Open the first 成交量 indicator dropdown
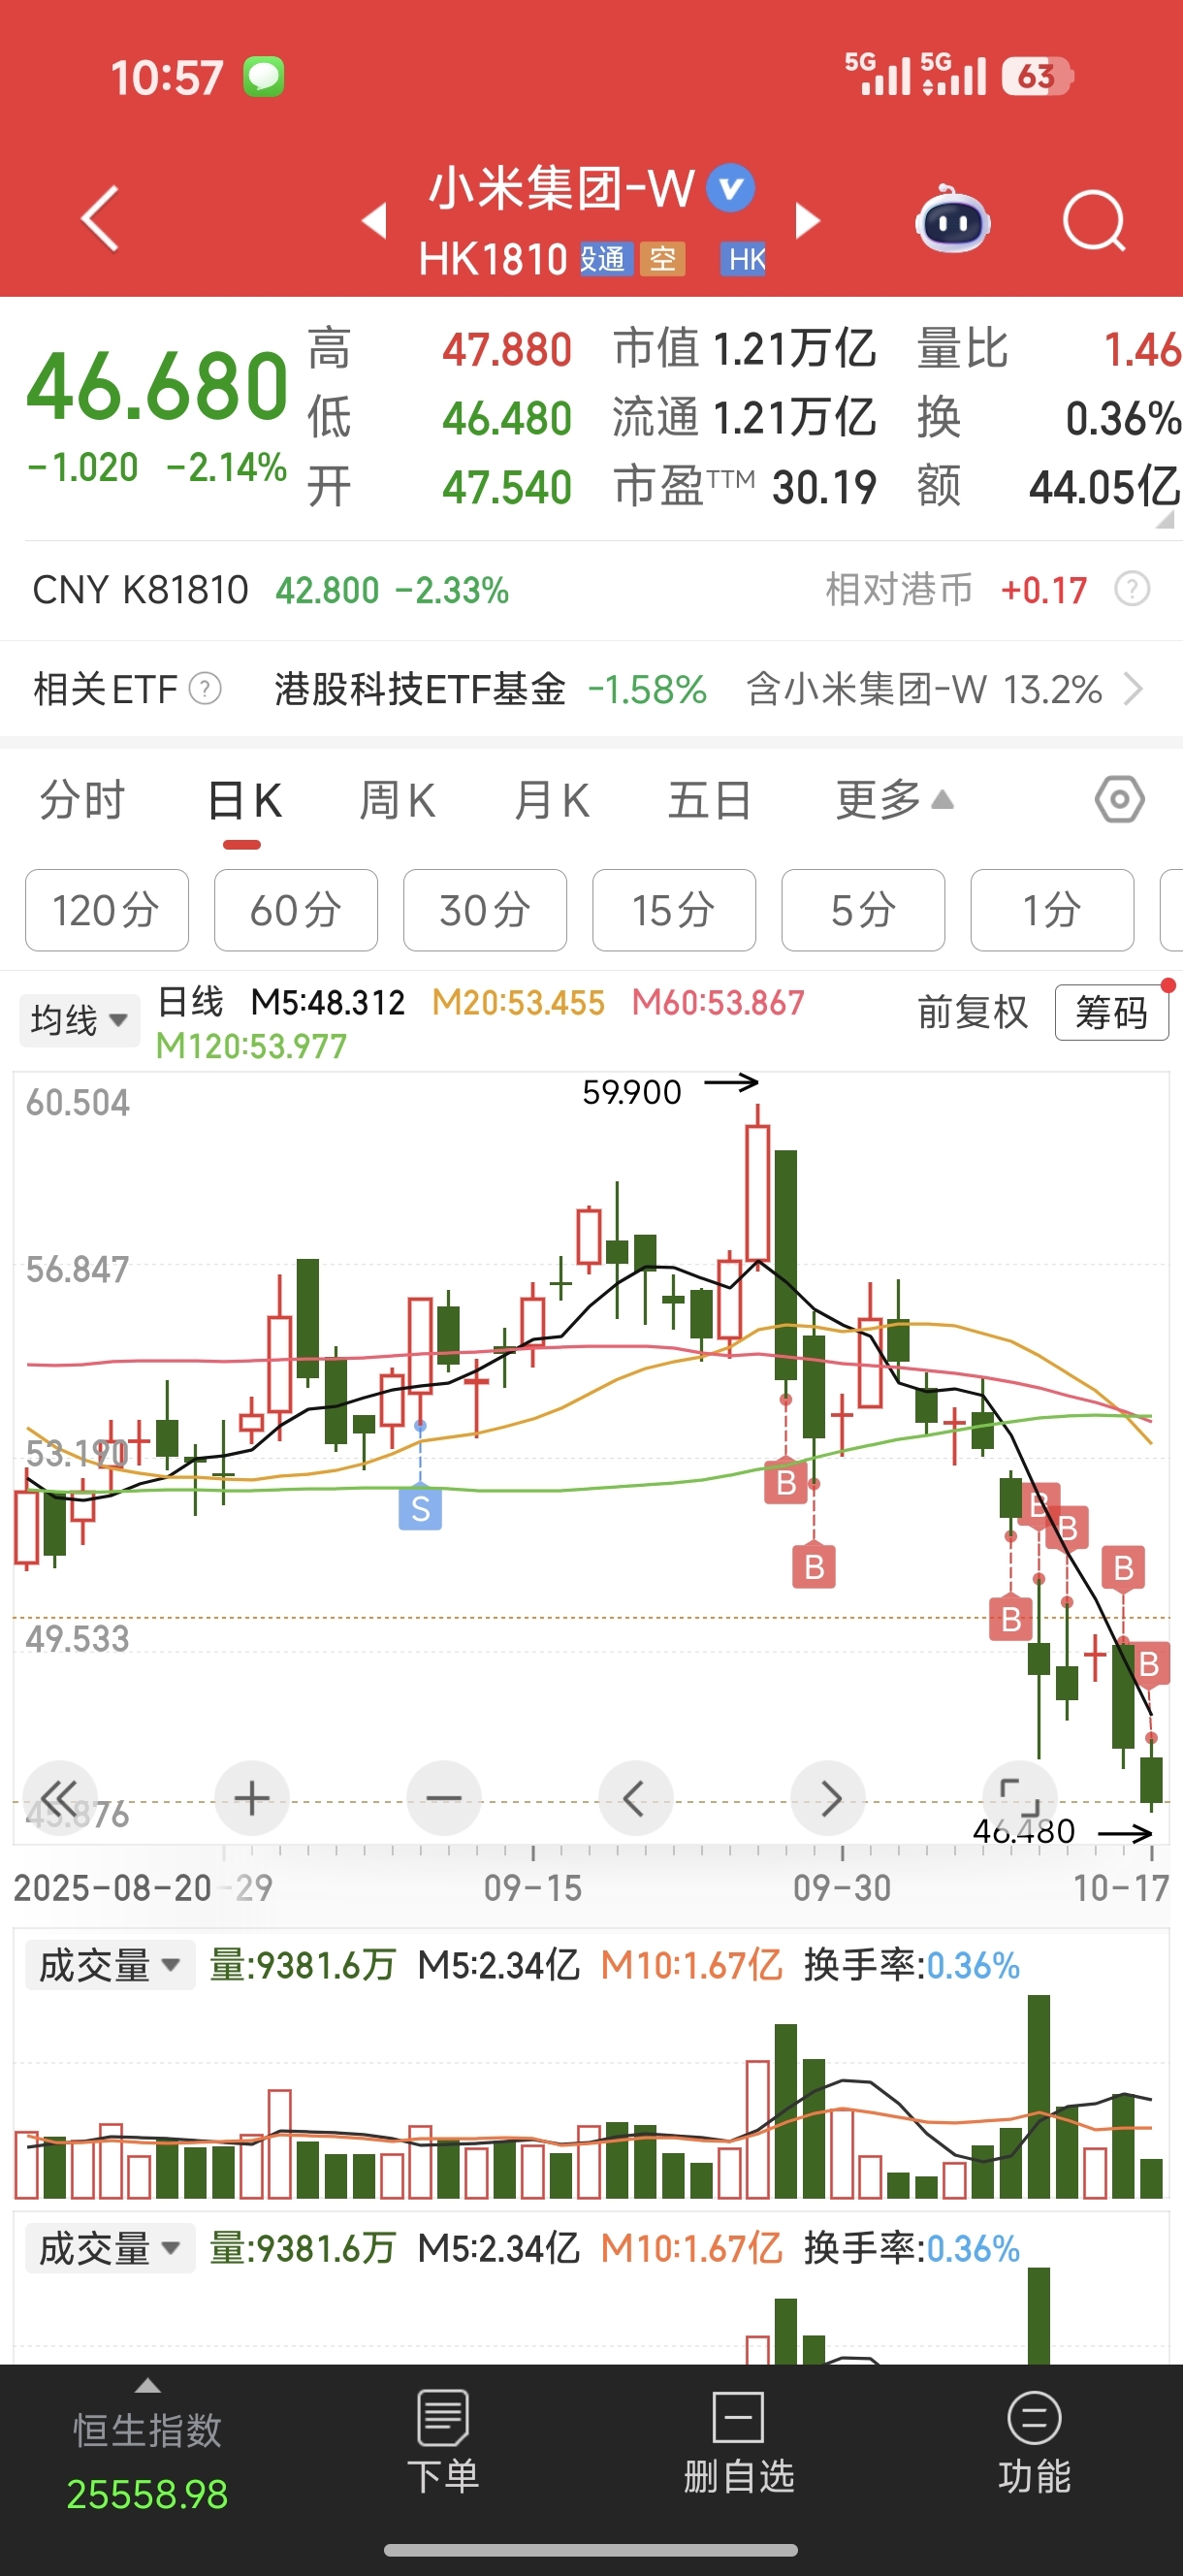Screen dimensions: 1183x2576 109,1966
